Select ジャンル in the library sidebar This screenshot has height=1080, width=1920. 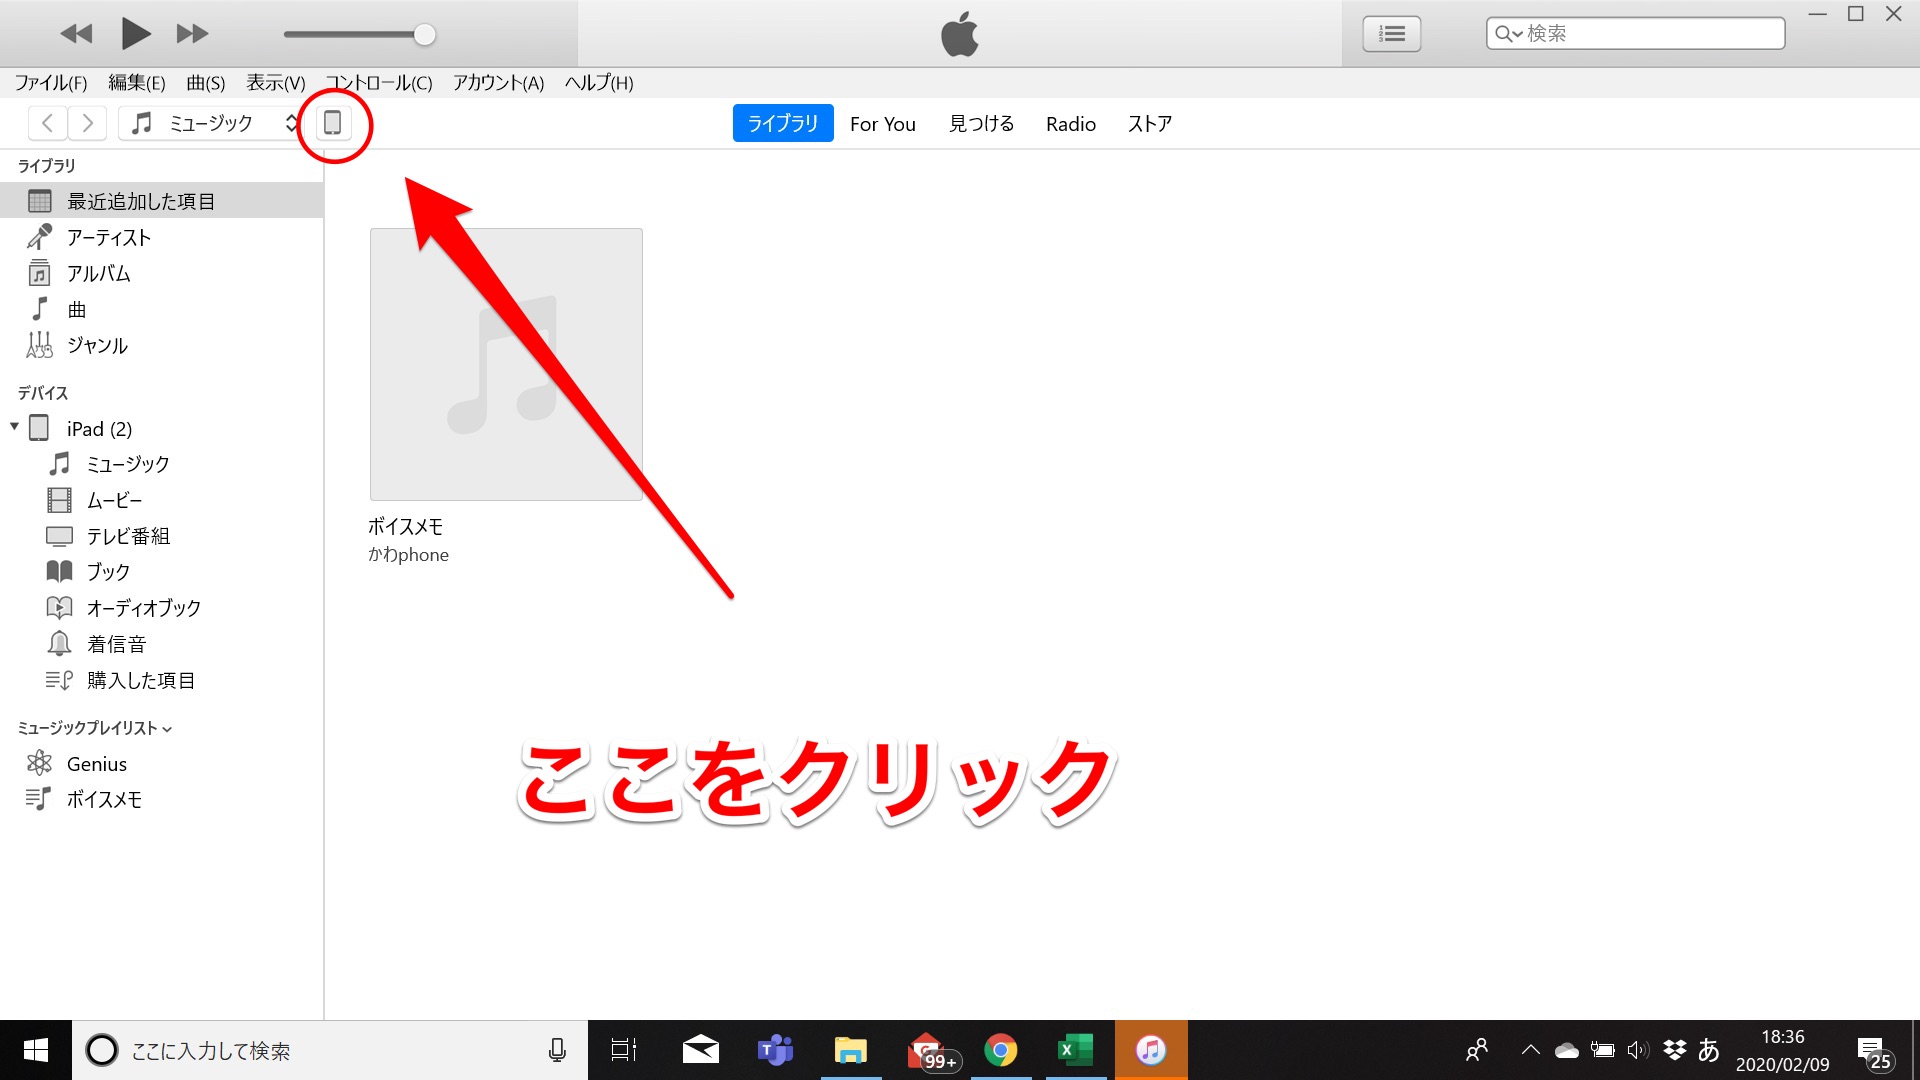click(x=161, y=345)
